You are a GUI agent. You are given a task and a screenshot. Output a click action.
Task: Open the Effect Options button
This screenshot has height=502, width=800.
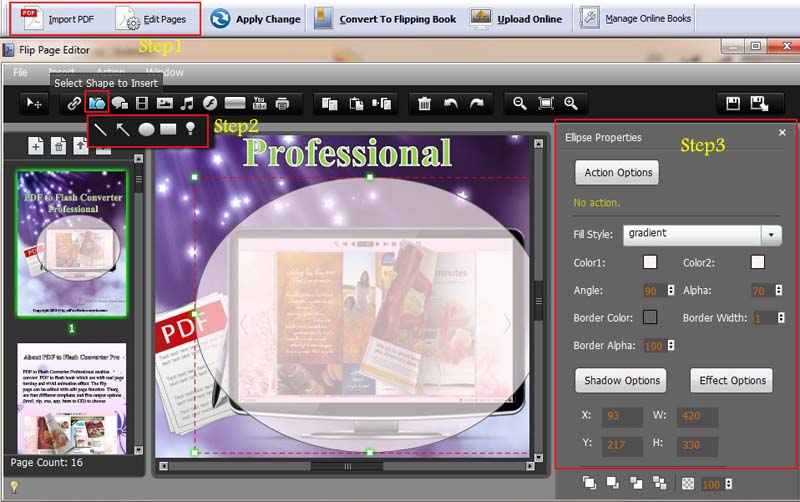coord(732,381)
